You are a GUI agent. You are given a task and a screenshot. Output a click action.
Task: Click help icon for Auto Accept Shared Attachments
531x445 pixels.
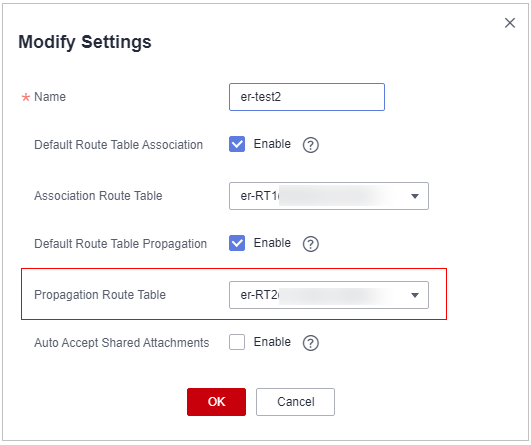click(311, 343)
